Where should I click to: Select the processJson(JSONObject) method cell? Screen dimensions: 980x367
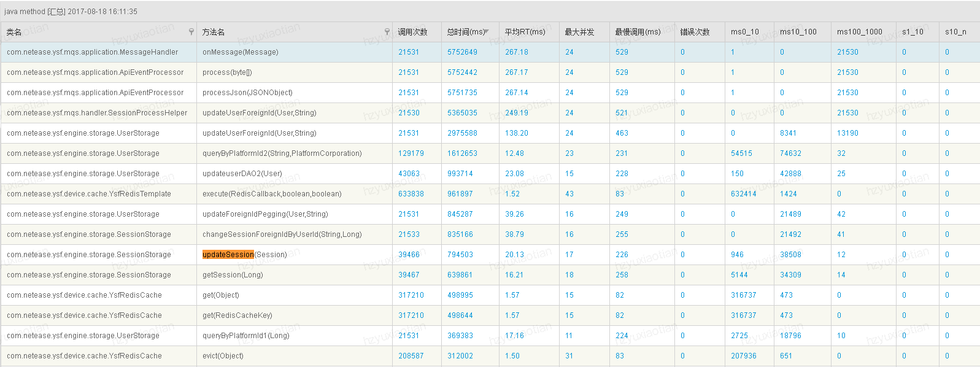248,93
